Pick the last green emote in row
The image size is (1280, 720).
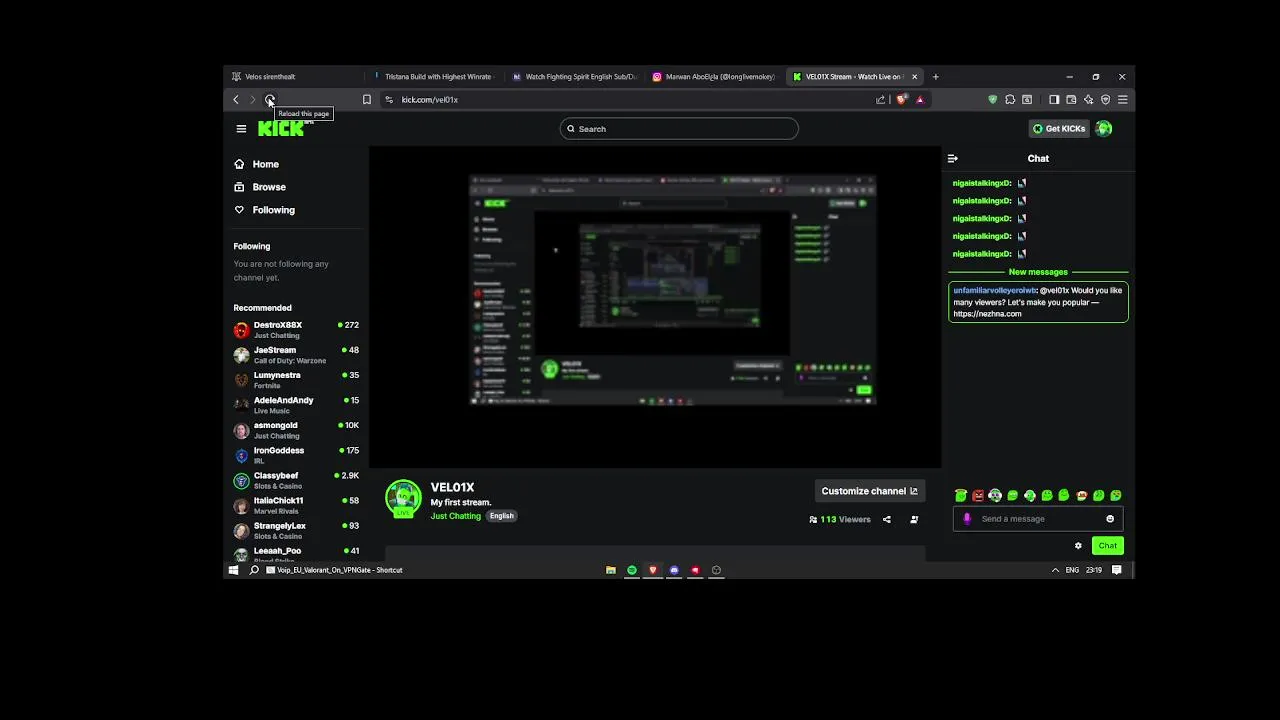coord(1116,496)
